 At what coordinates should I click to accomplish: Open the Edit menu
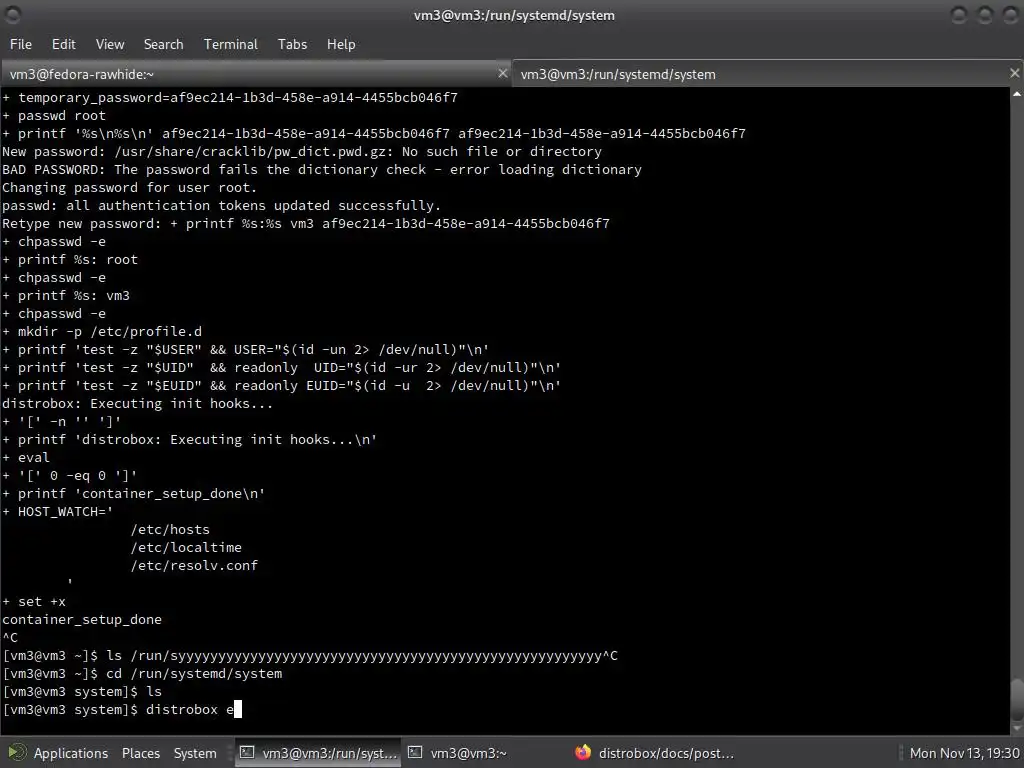point(63,44)
